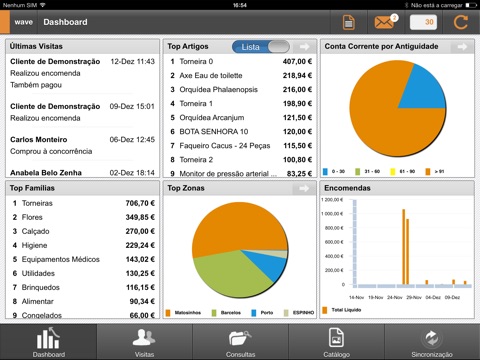
Task: Select the Porto legend swatch
Action: (x=254, y=313)
